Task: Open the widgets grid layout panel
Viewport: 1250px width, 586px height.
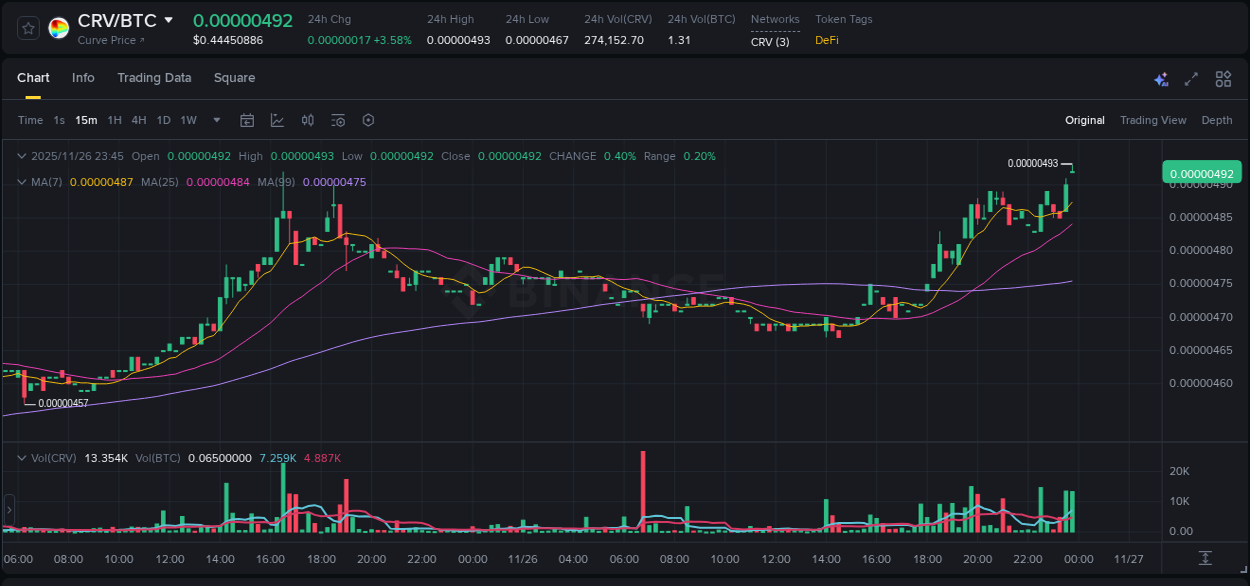Action: coord(1223,78)
